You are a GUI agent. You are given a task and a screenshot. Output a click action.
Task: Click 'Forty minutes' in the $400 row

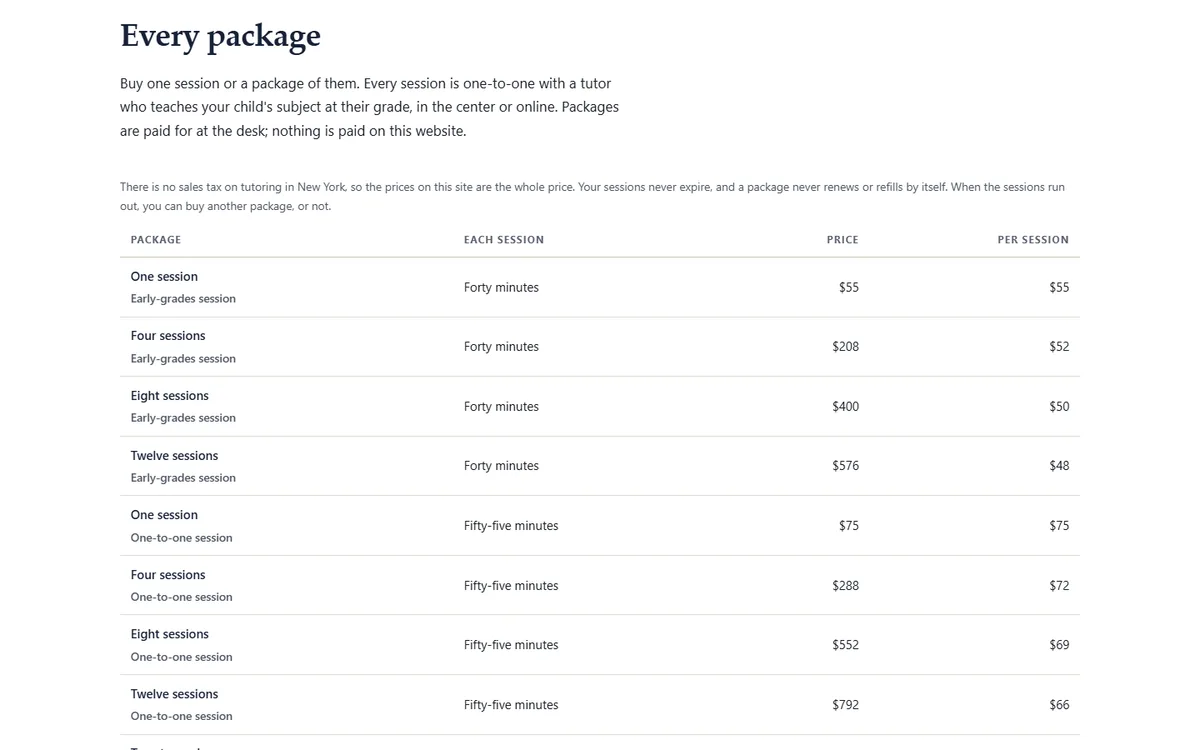click(x=501, y=407)
